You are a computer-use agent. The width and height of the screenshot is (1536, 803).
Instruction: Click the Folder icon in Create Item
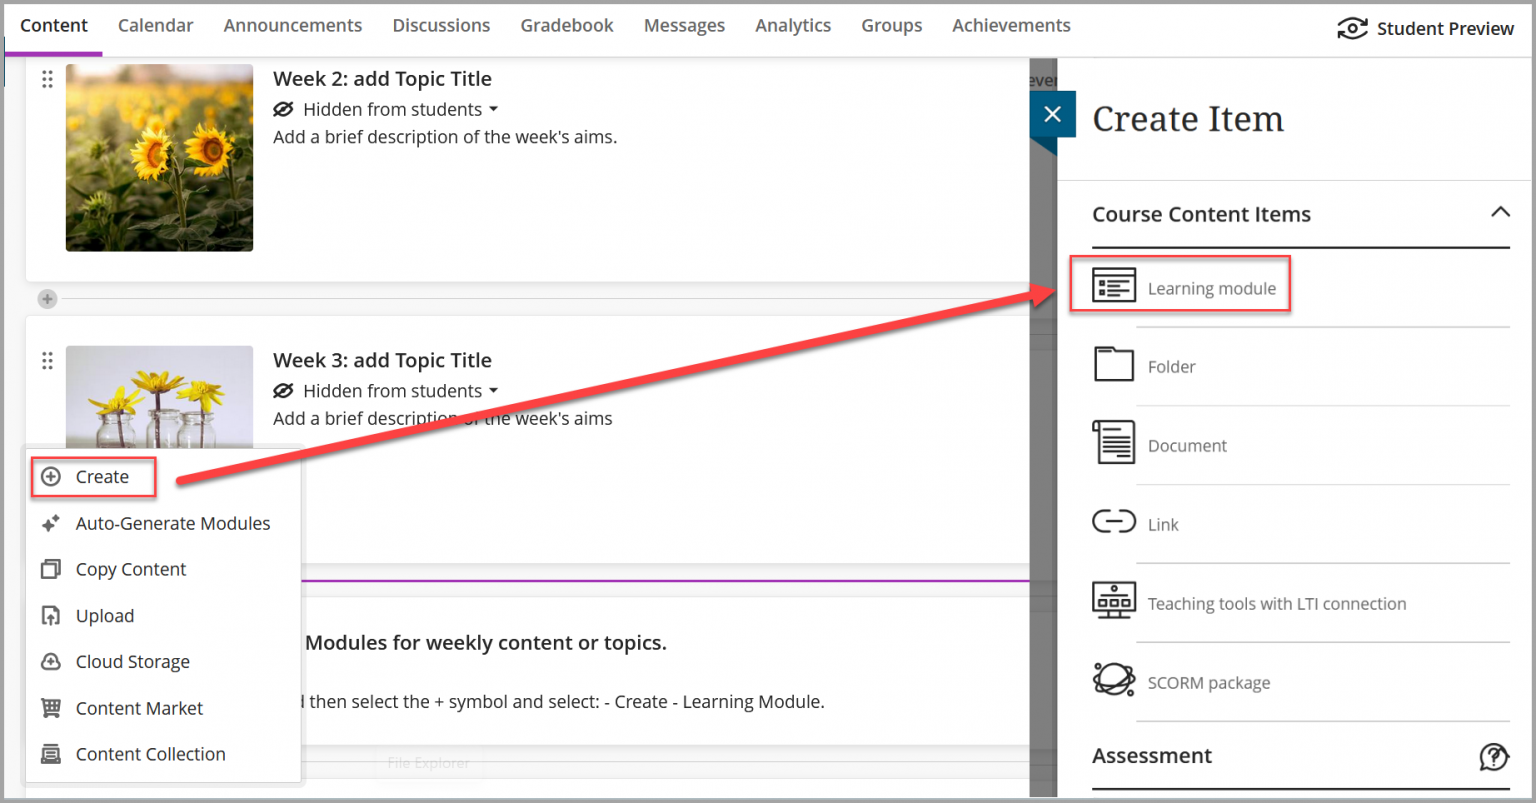pyautogui.click(x=1113, y=365)
